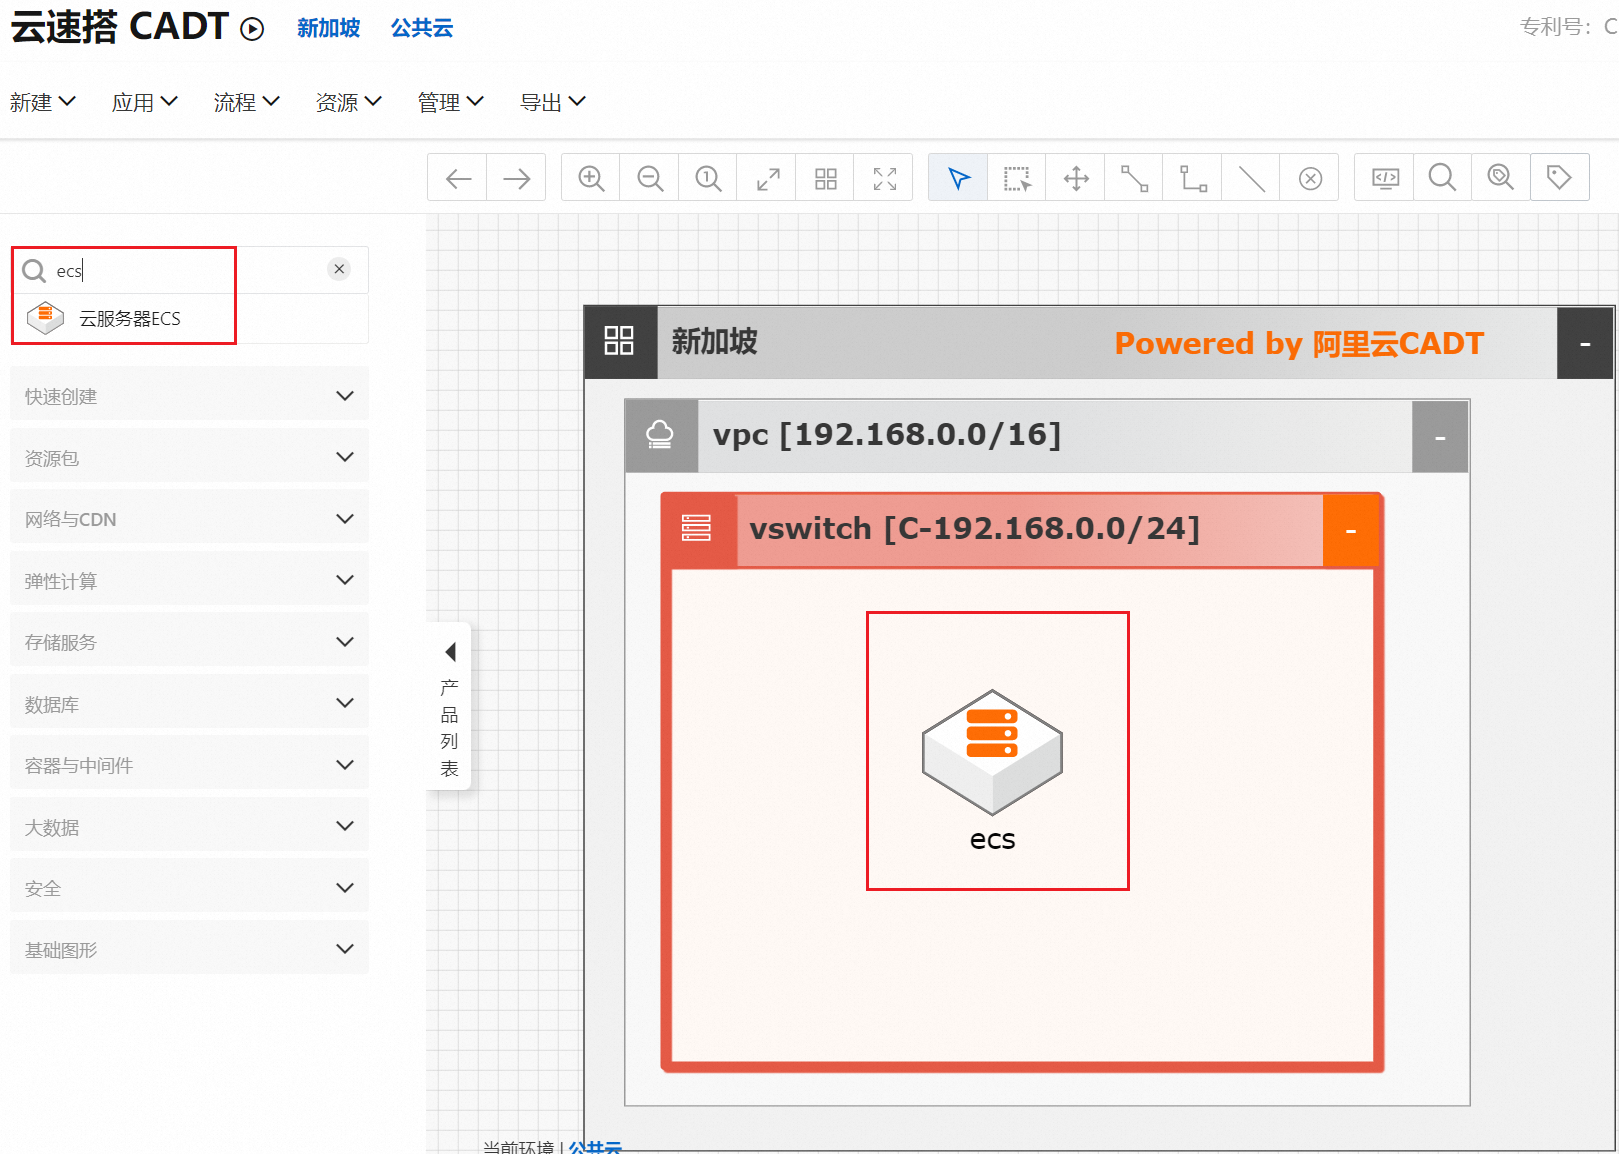Zoom in on the canvas
Screen dimensions: 1619x1154
[x=591, y=178]
